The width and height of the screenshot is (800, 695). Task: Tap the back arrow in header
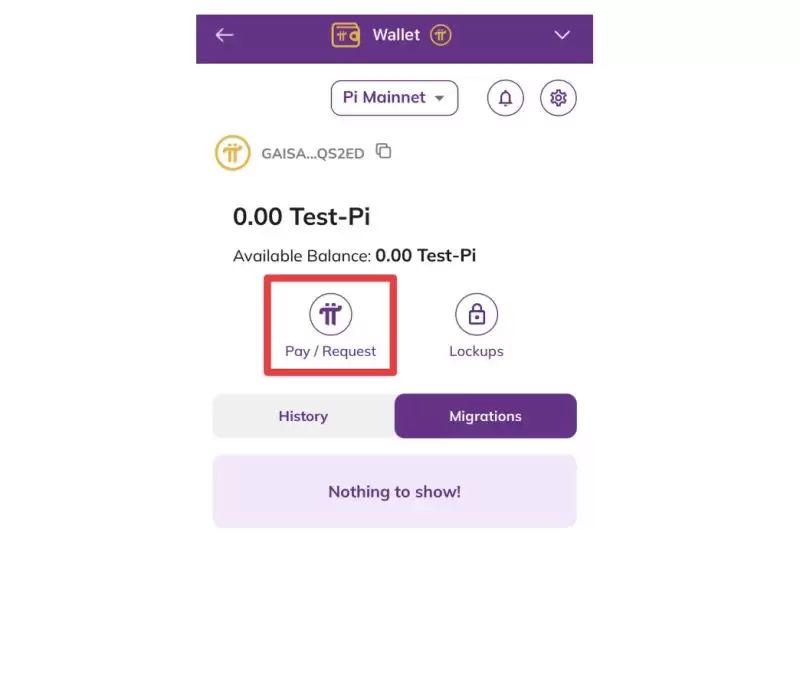[224, 35]
